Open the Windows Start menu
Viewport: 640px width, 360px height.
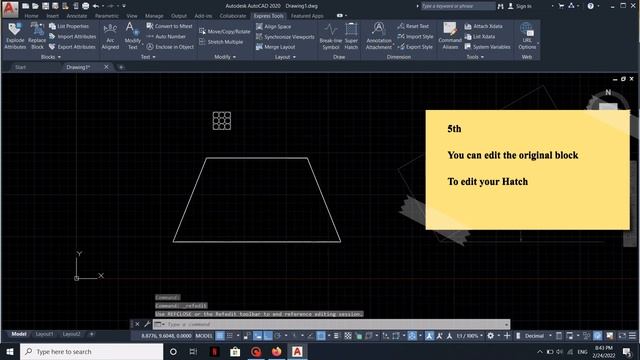coord(10,351)
